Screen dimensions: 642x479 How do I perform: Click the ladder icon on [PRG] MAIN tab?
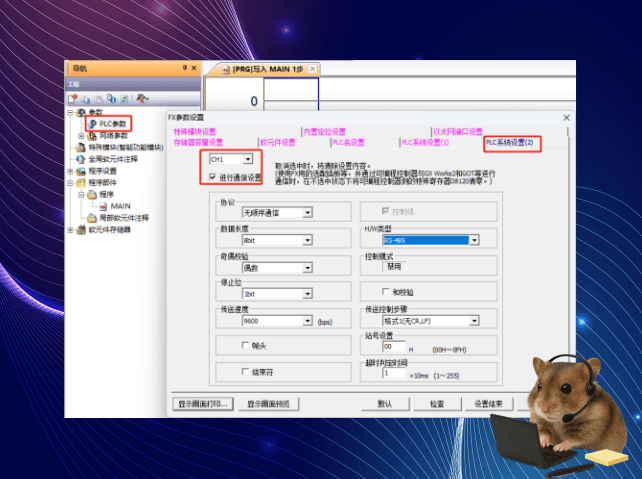click(226, 70)
